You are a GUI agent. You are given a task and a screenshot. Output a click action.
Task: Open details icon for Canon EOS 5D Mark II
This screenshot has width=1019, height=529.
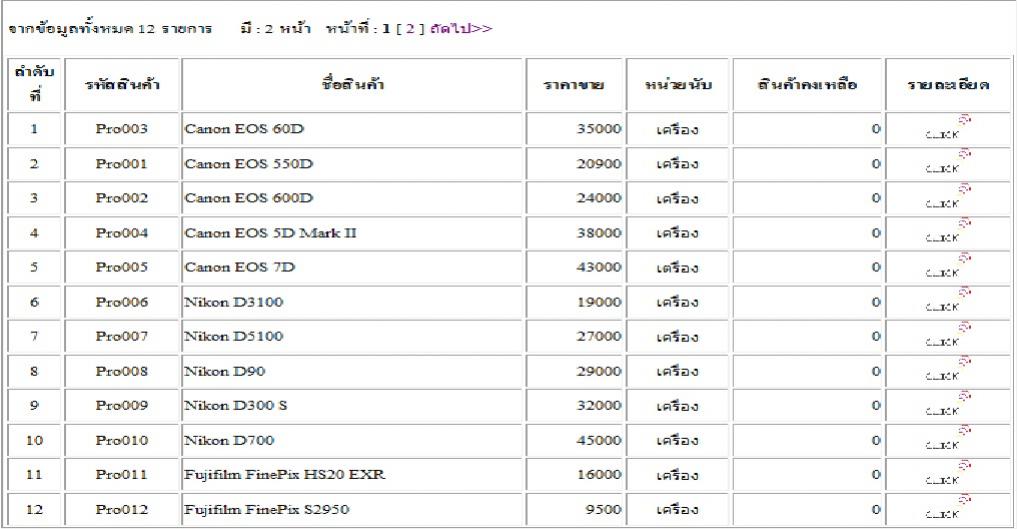[x=948, y=232]
